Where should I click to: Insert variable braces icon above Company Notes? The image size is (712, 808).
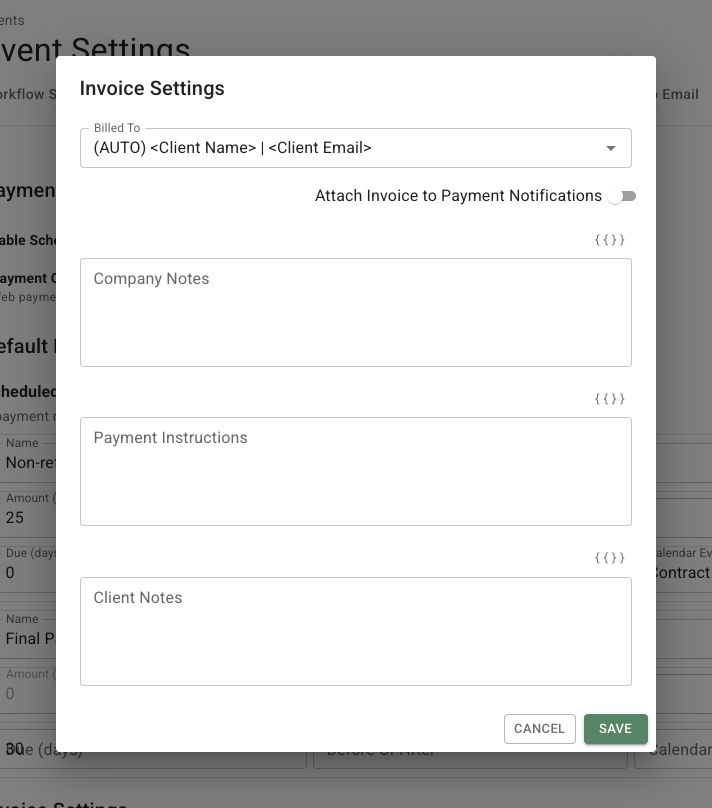[609, 240]
